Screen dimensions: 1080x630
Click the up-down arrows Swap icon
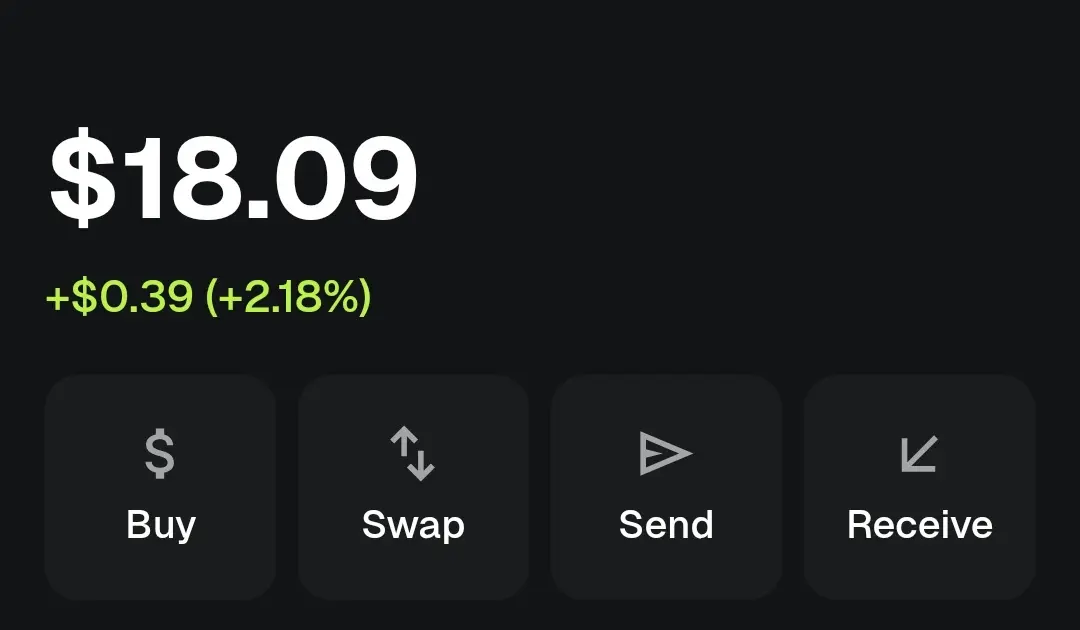pyautogui.click(x=412, y=454)
